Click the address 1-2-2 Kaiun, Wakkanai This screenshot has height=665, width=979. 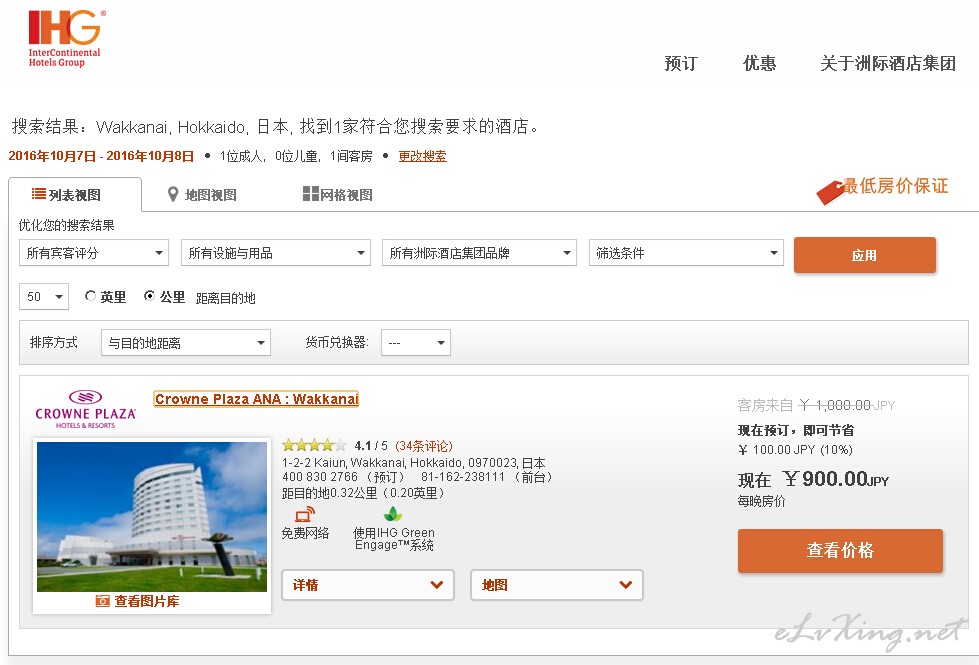pos(414,463)
